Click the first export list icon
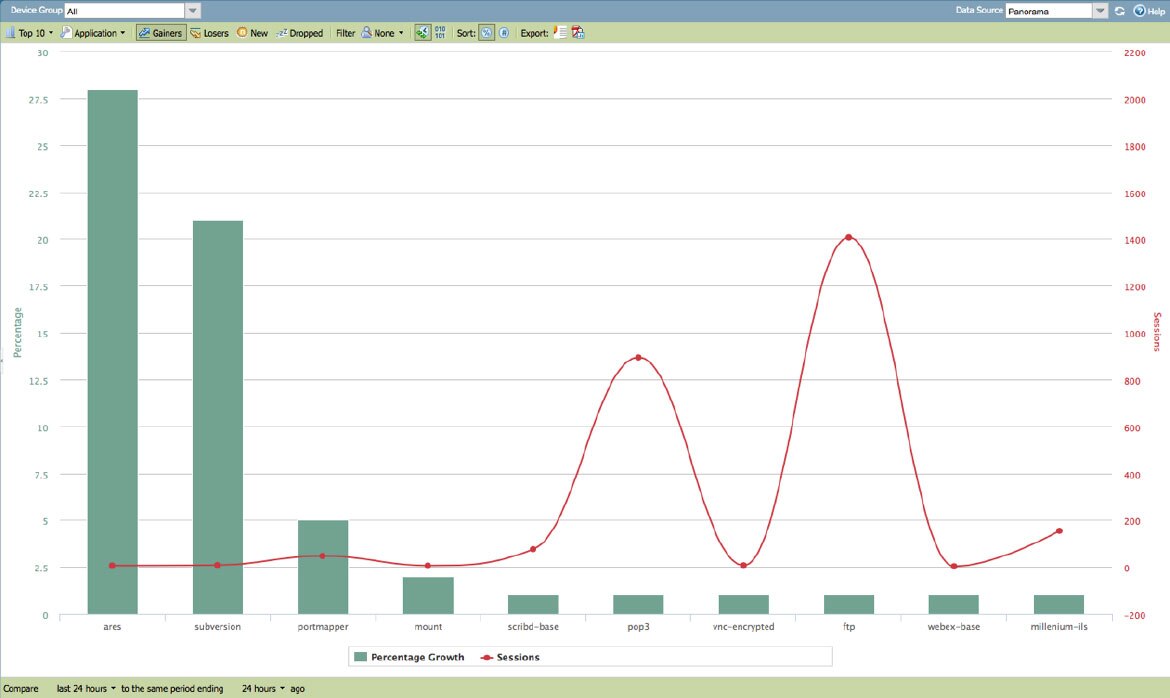This screenshot has height=698, width=1170. click(x=560, y=33)
